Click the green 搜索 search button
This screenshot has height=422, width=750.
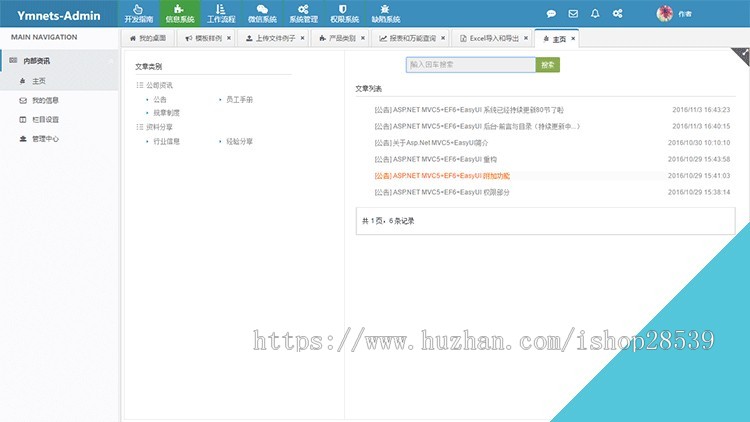[x=548, y=65]
